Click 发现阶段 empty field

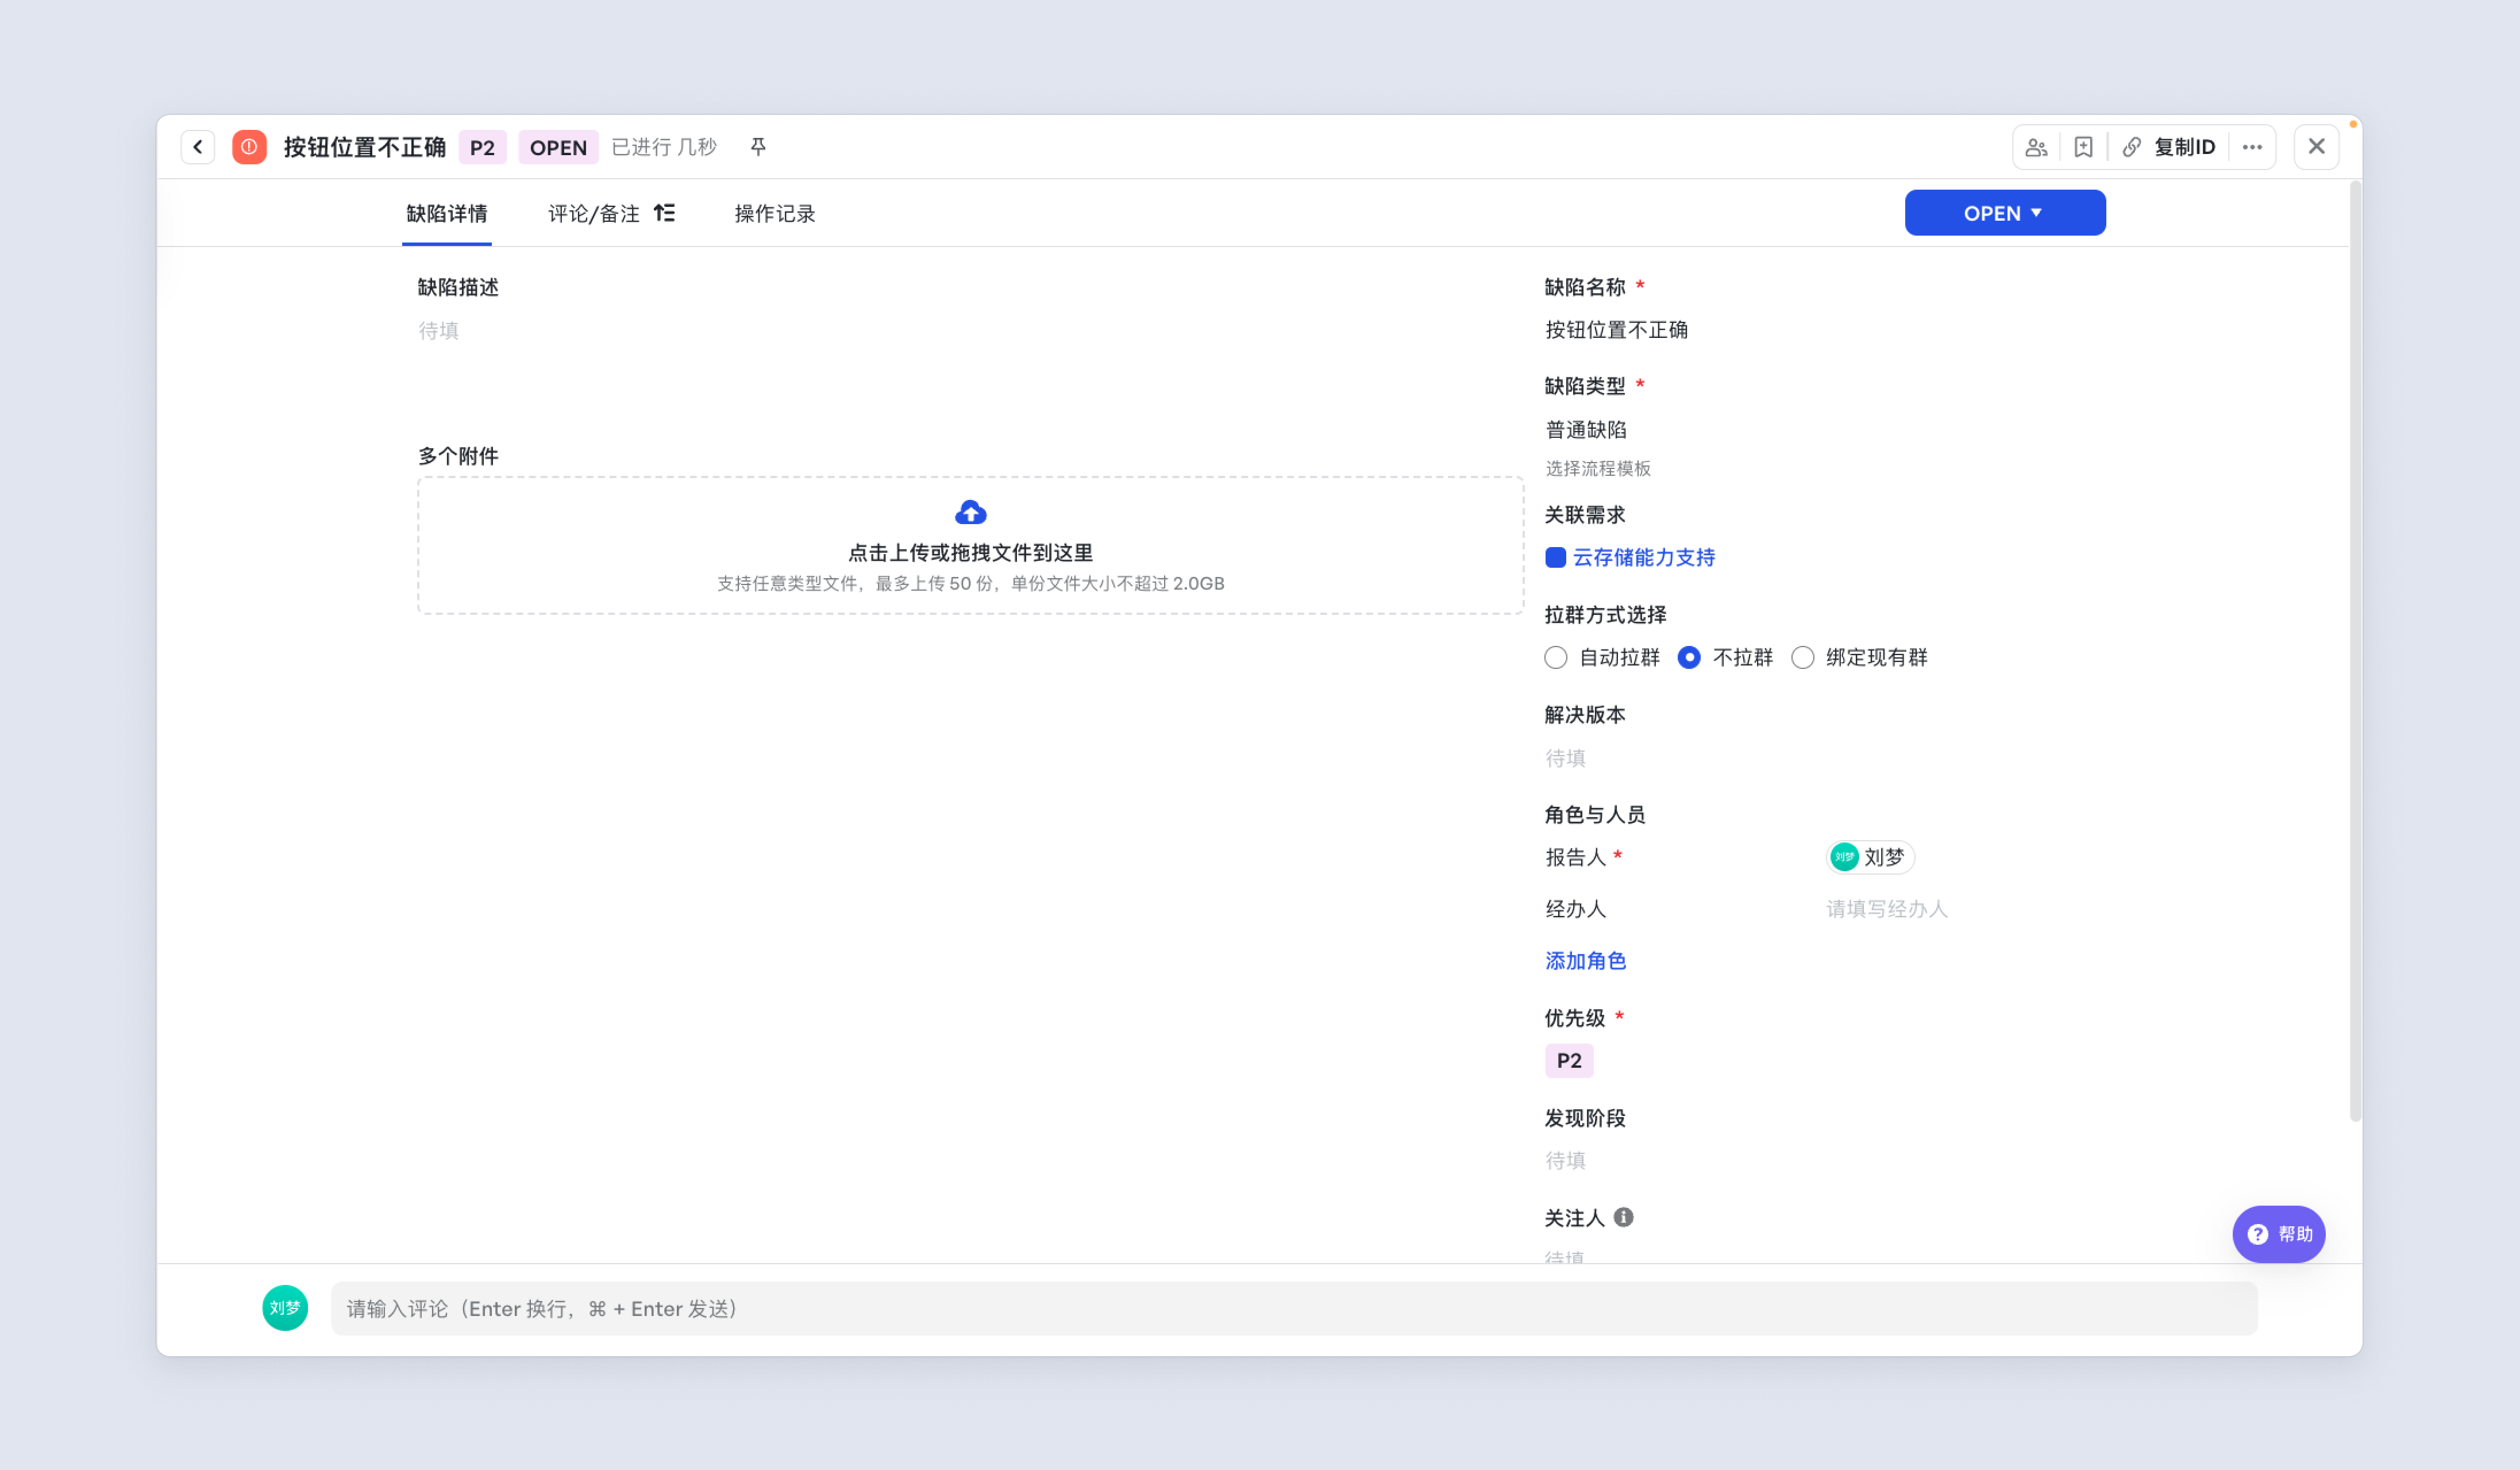[1565, 1160]
